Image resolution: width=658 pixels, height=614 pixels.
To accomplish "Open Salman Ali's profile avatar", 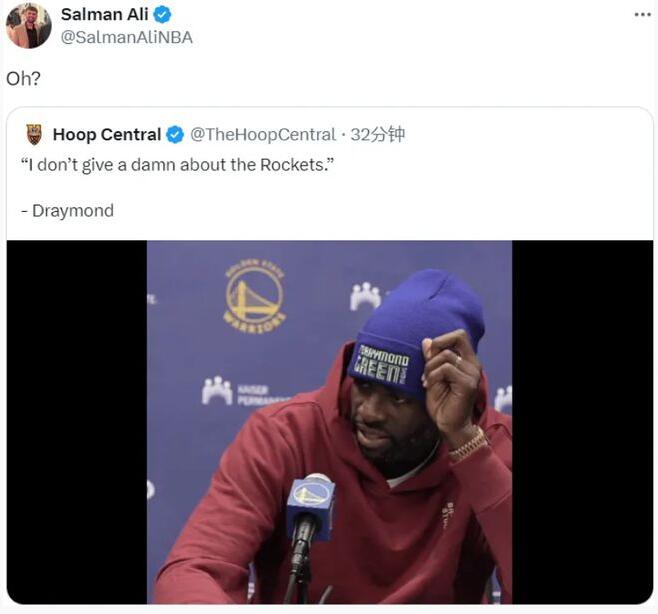I will 28,25.
